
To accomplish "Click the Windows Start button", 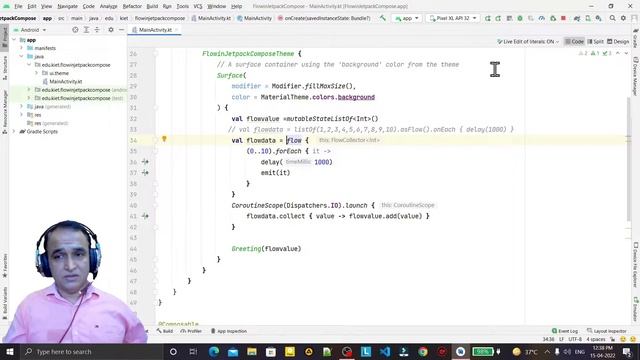I will tap(10, 351).
